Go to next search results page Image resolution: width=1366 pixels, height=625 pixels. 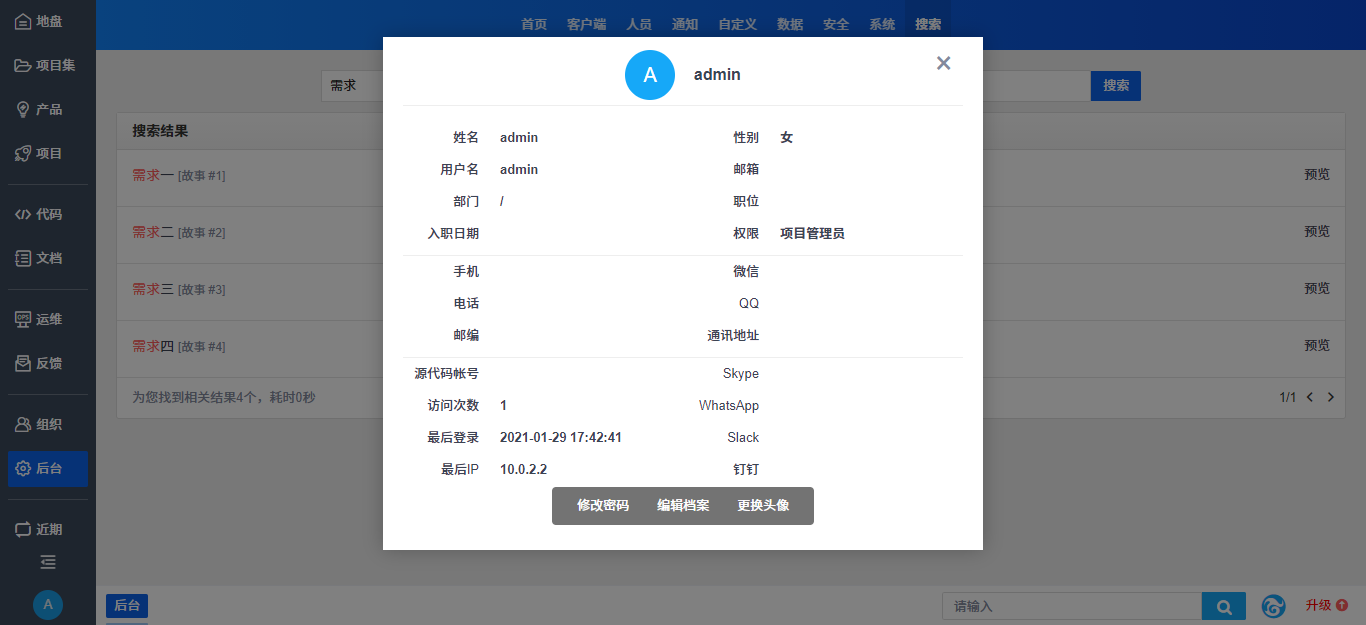[1330, 397]
